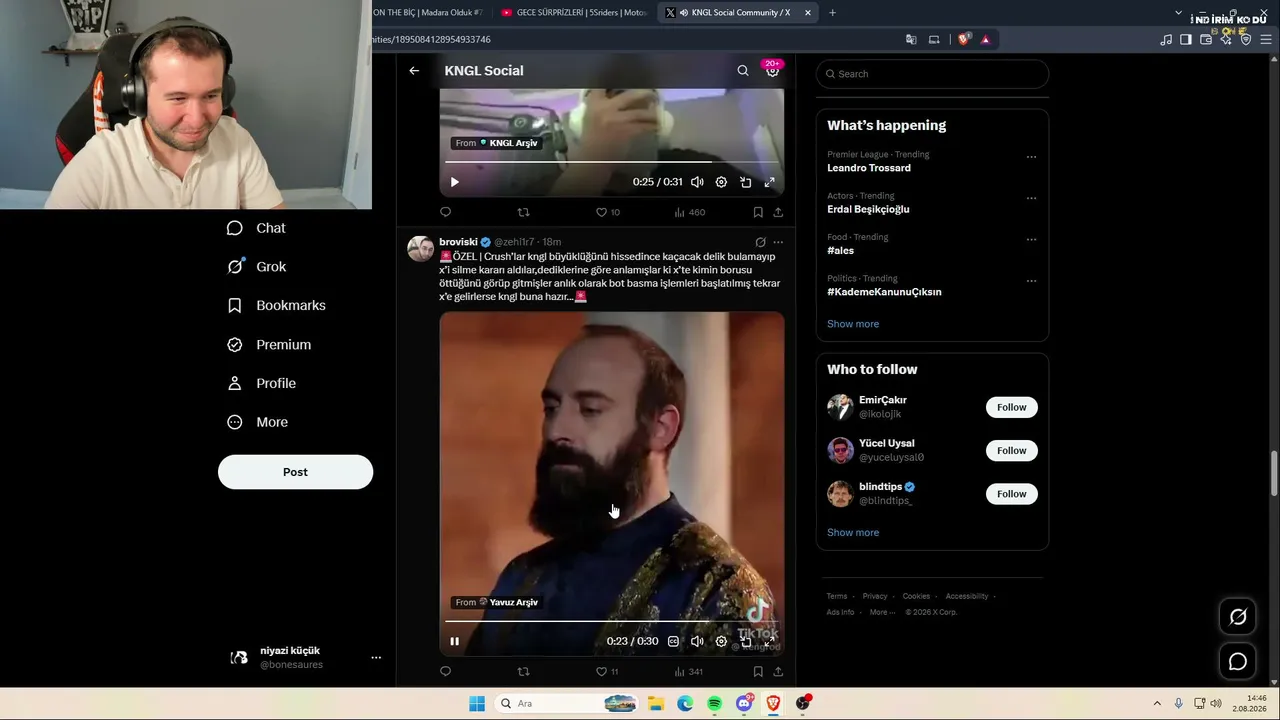Open Grok from the sidebar
This screenshot has height=720, width=1280.
point(256,267)
